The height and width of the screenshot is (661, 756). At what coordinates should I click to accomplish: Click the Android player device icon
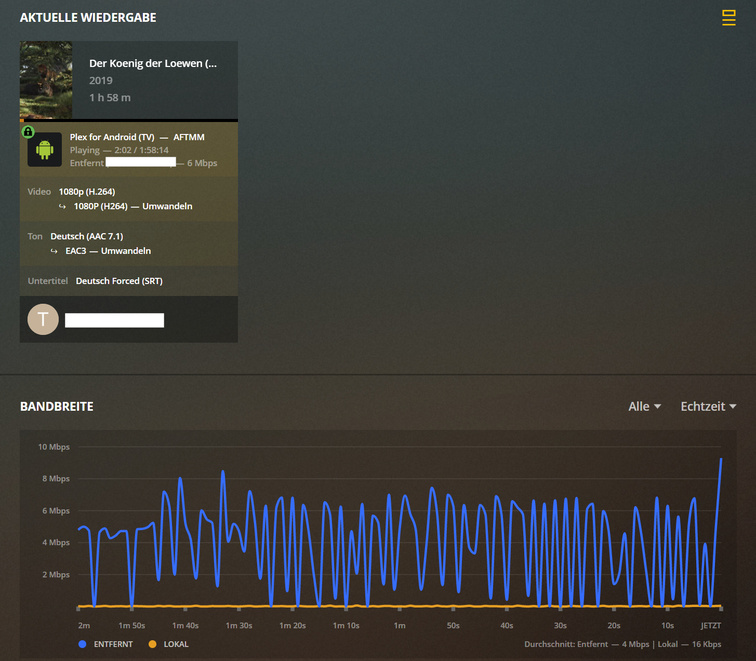[44, 150]
